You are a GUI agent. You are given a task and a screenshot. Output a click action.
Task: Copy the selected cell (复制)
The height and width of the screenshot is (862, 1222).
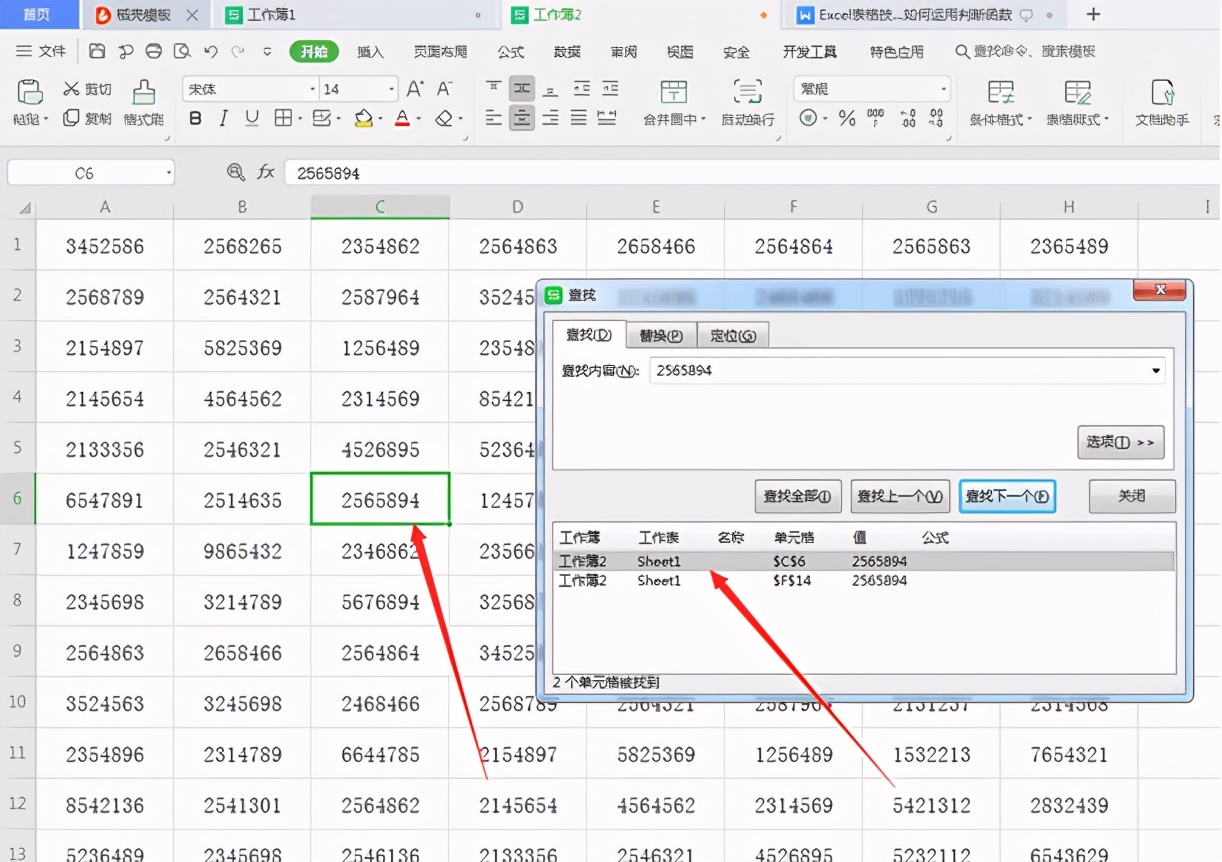coord(87,118)
